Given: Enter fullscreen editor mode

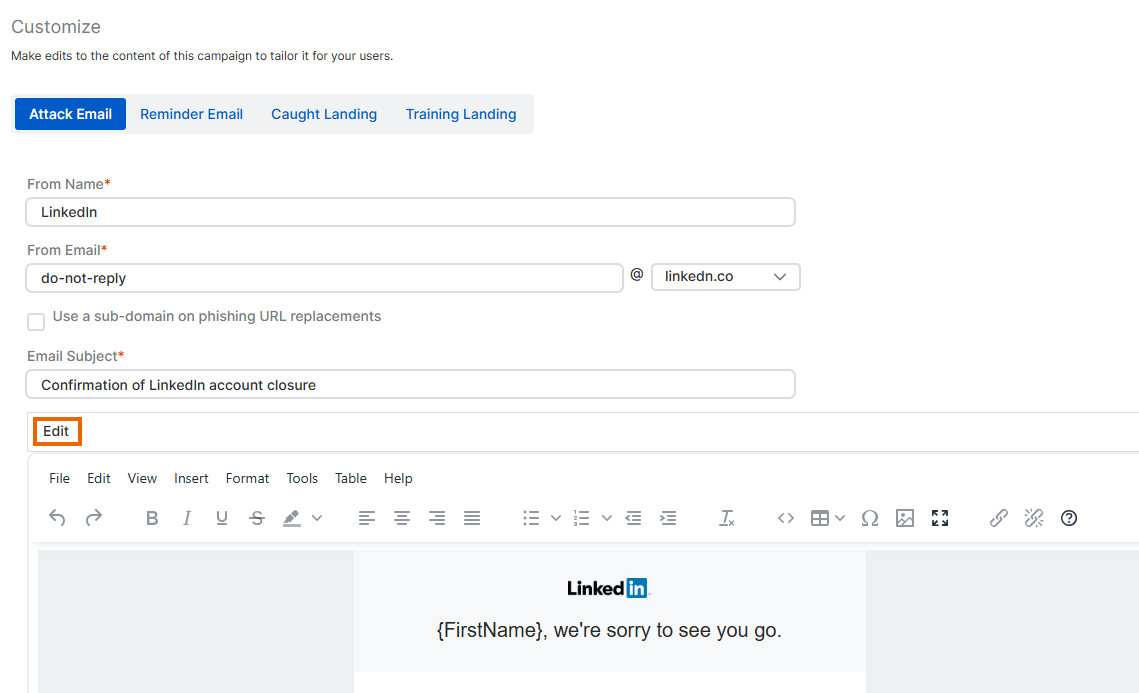Looking at the screenshot, I should click(940, 518).
